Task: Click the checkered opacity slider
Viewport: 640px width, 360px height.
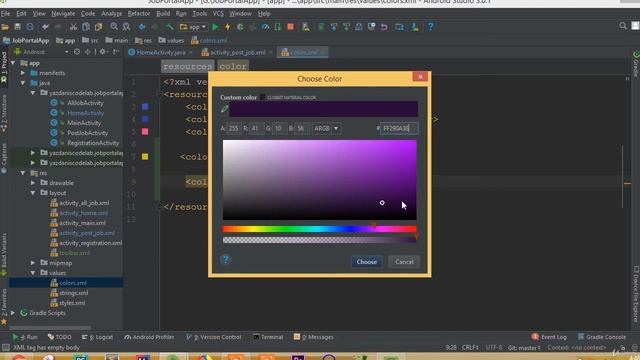Action: [320, 240]
